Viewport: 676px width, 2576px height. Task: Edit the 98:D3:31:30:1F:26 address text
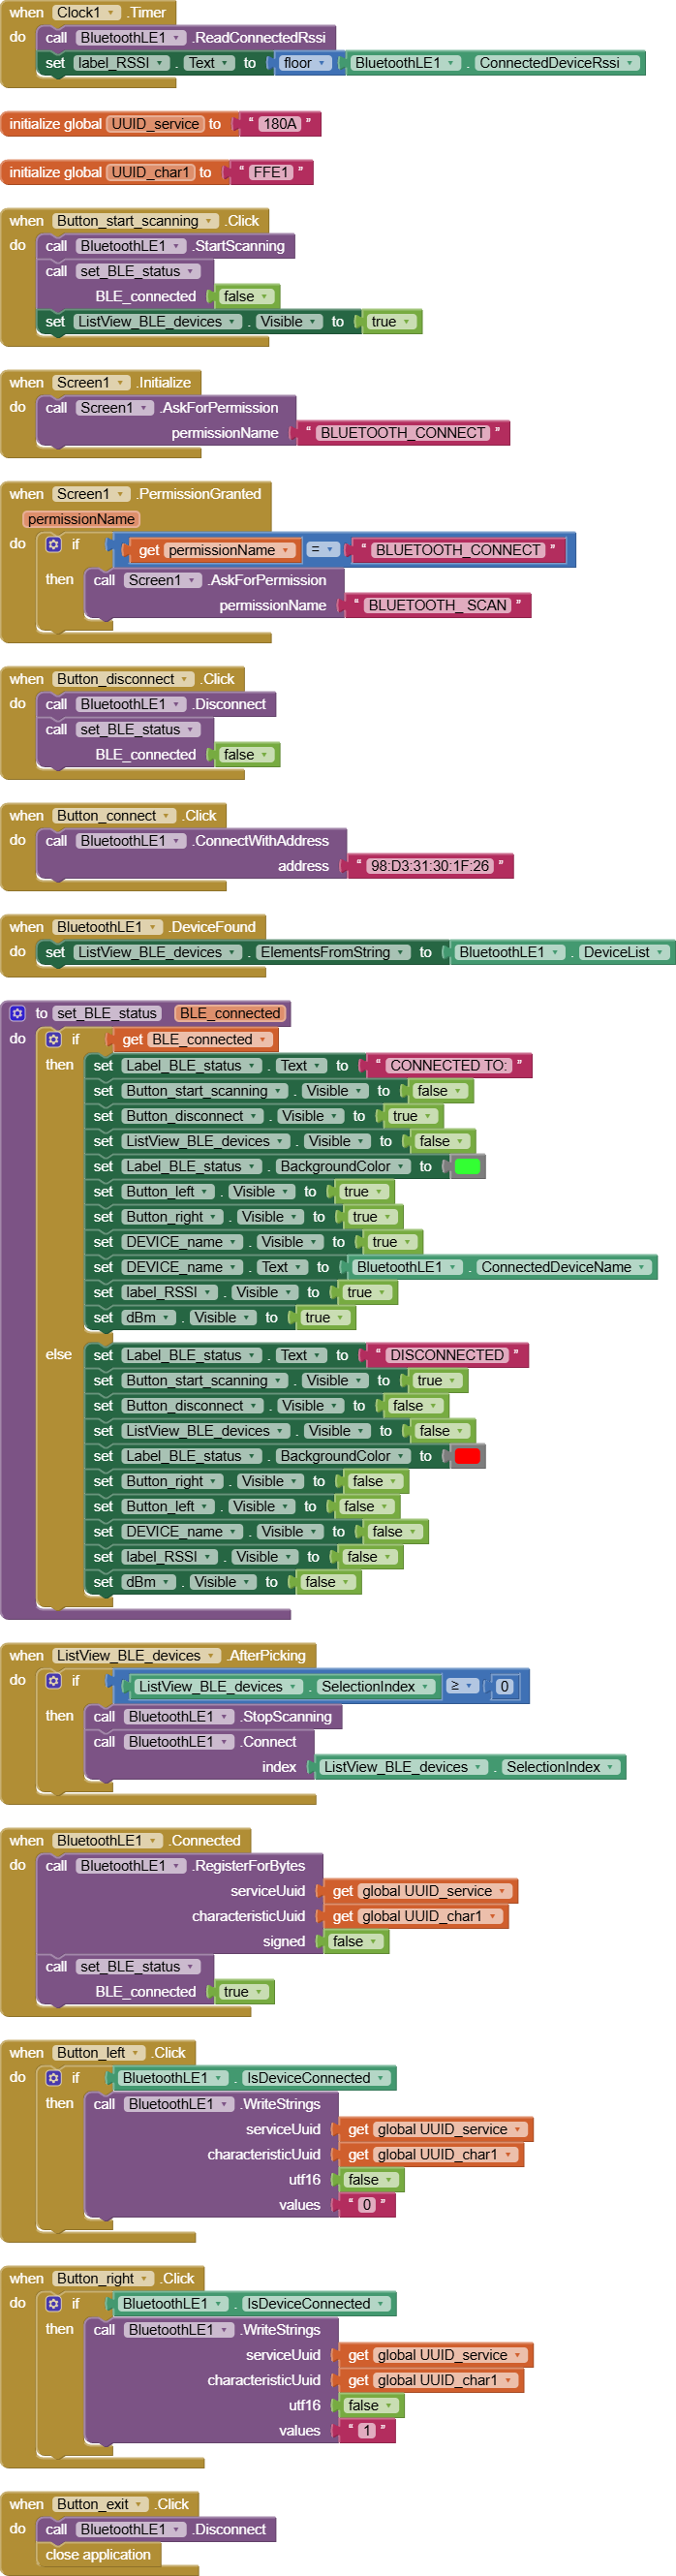(x=430, y=866)
